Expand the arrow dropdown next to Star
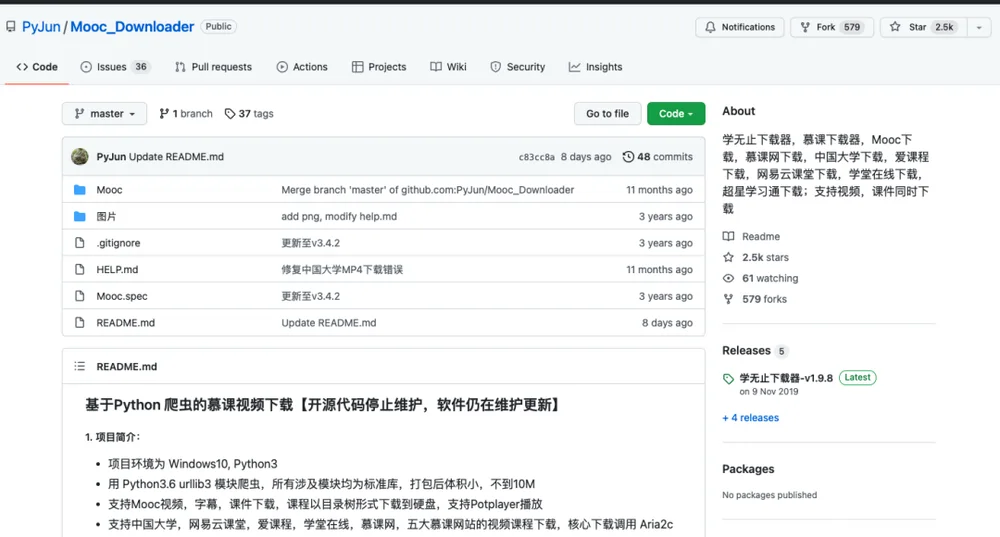This screenshot has width=1000, height=537. [x=979, y=27]
